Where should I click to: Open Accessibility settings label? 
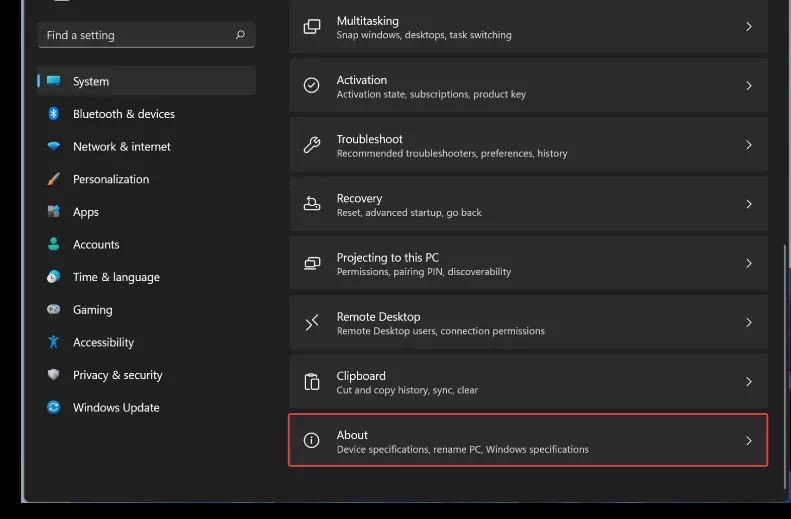(x=103, y=342)
